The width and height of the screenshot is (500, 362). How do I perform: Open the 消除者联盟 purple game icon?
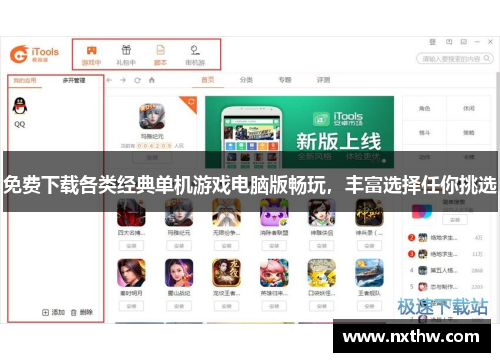click(x=274, y=213)
